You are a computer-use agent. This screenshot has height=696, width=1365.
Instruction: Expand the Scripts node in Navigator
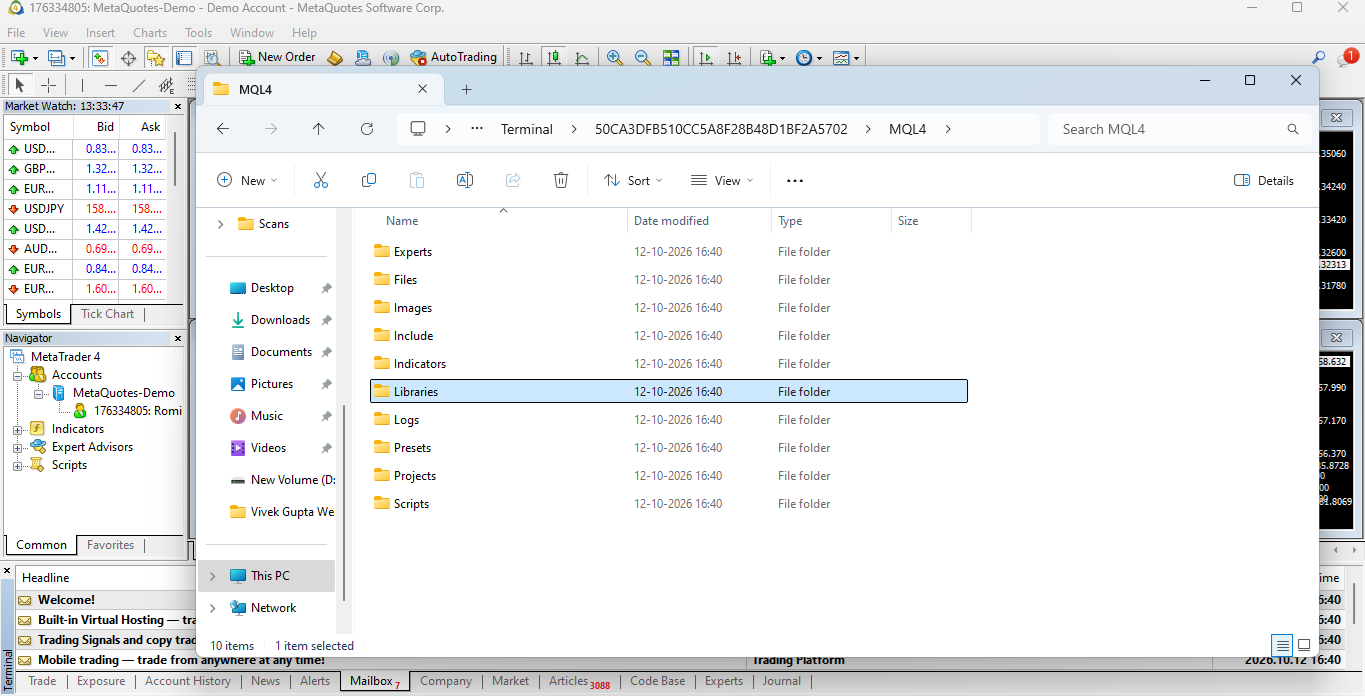point(17,465)
